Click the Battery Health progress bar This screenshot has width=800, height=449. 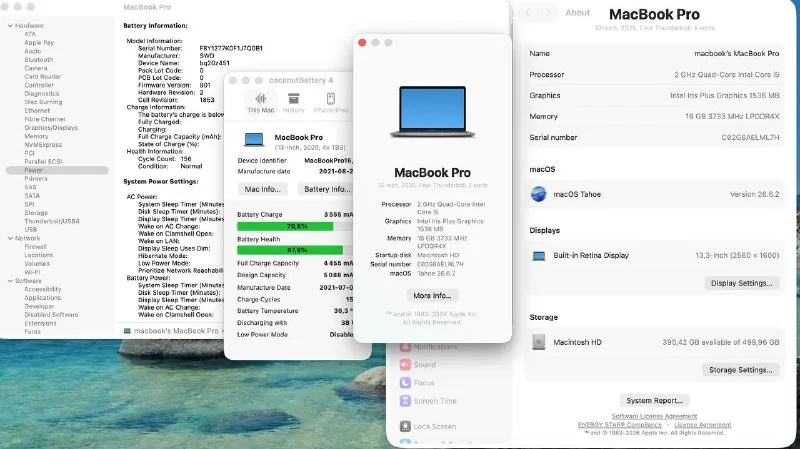pos(294,250)
